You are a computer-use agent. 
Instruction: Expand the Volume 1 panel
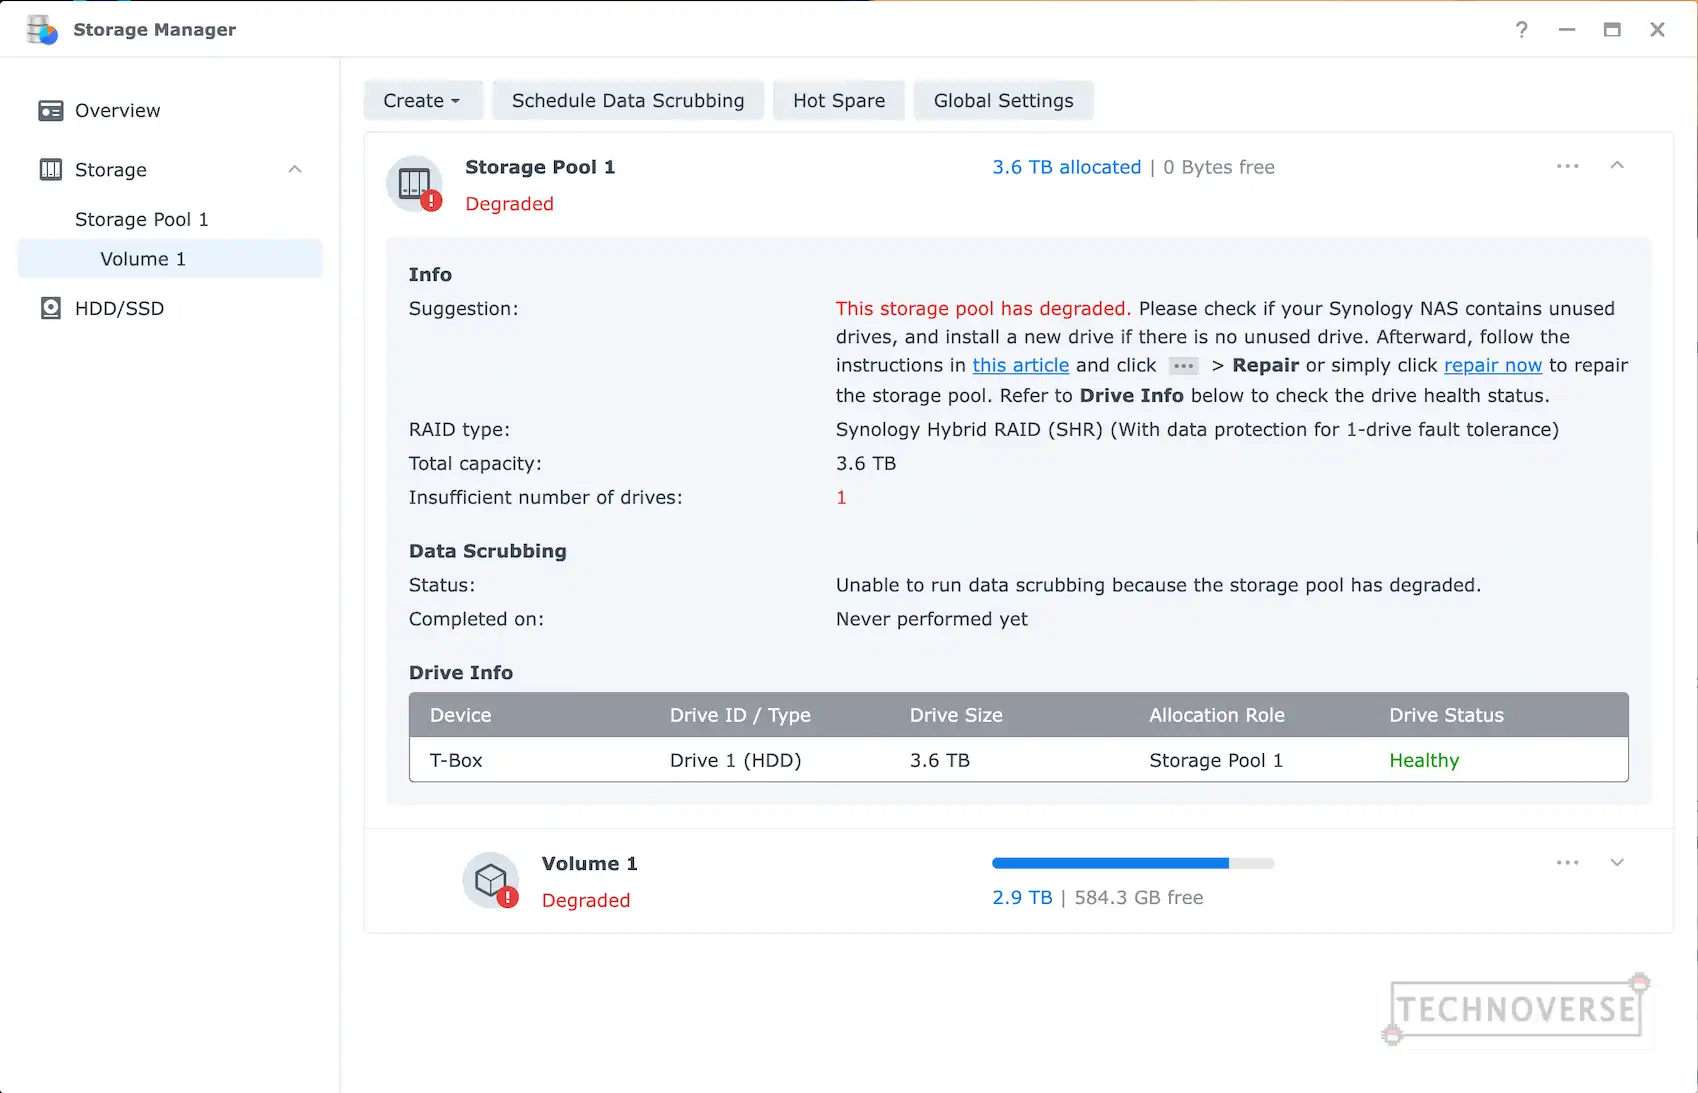[x=1617, y=863]
